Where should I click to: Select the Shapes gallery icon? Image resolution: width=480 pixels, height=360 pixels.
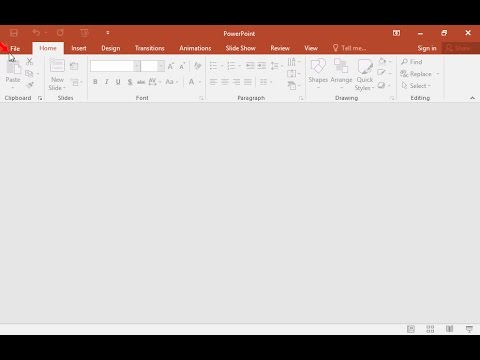click(318, 66)
